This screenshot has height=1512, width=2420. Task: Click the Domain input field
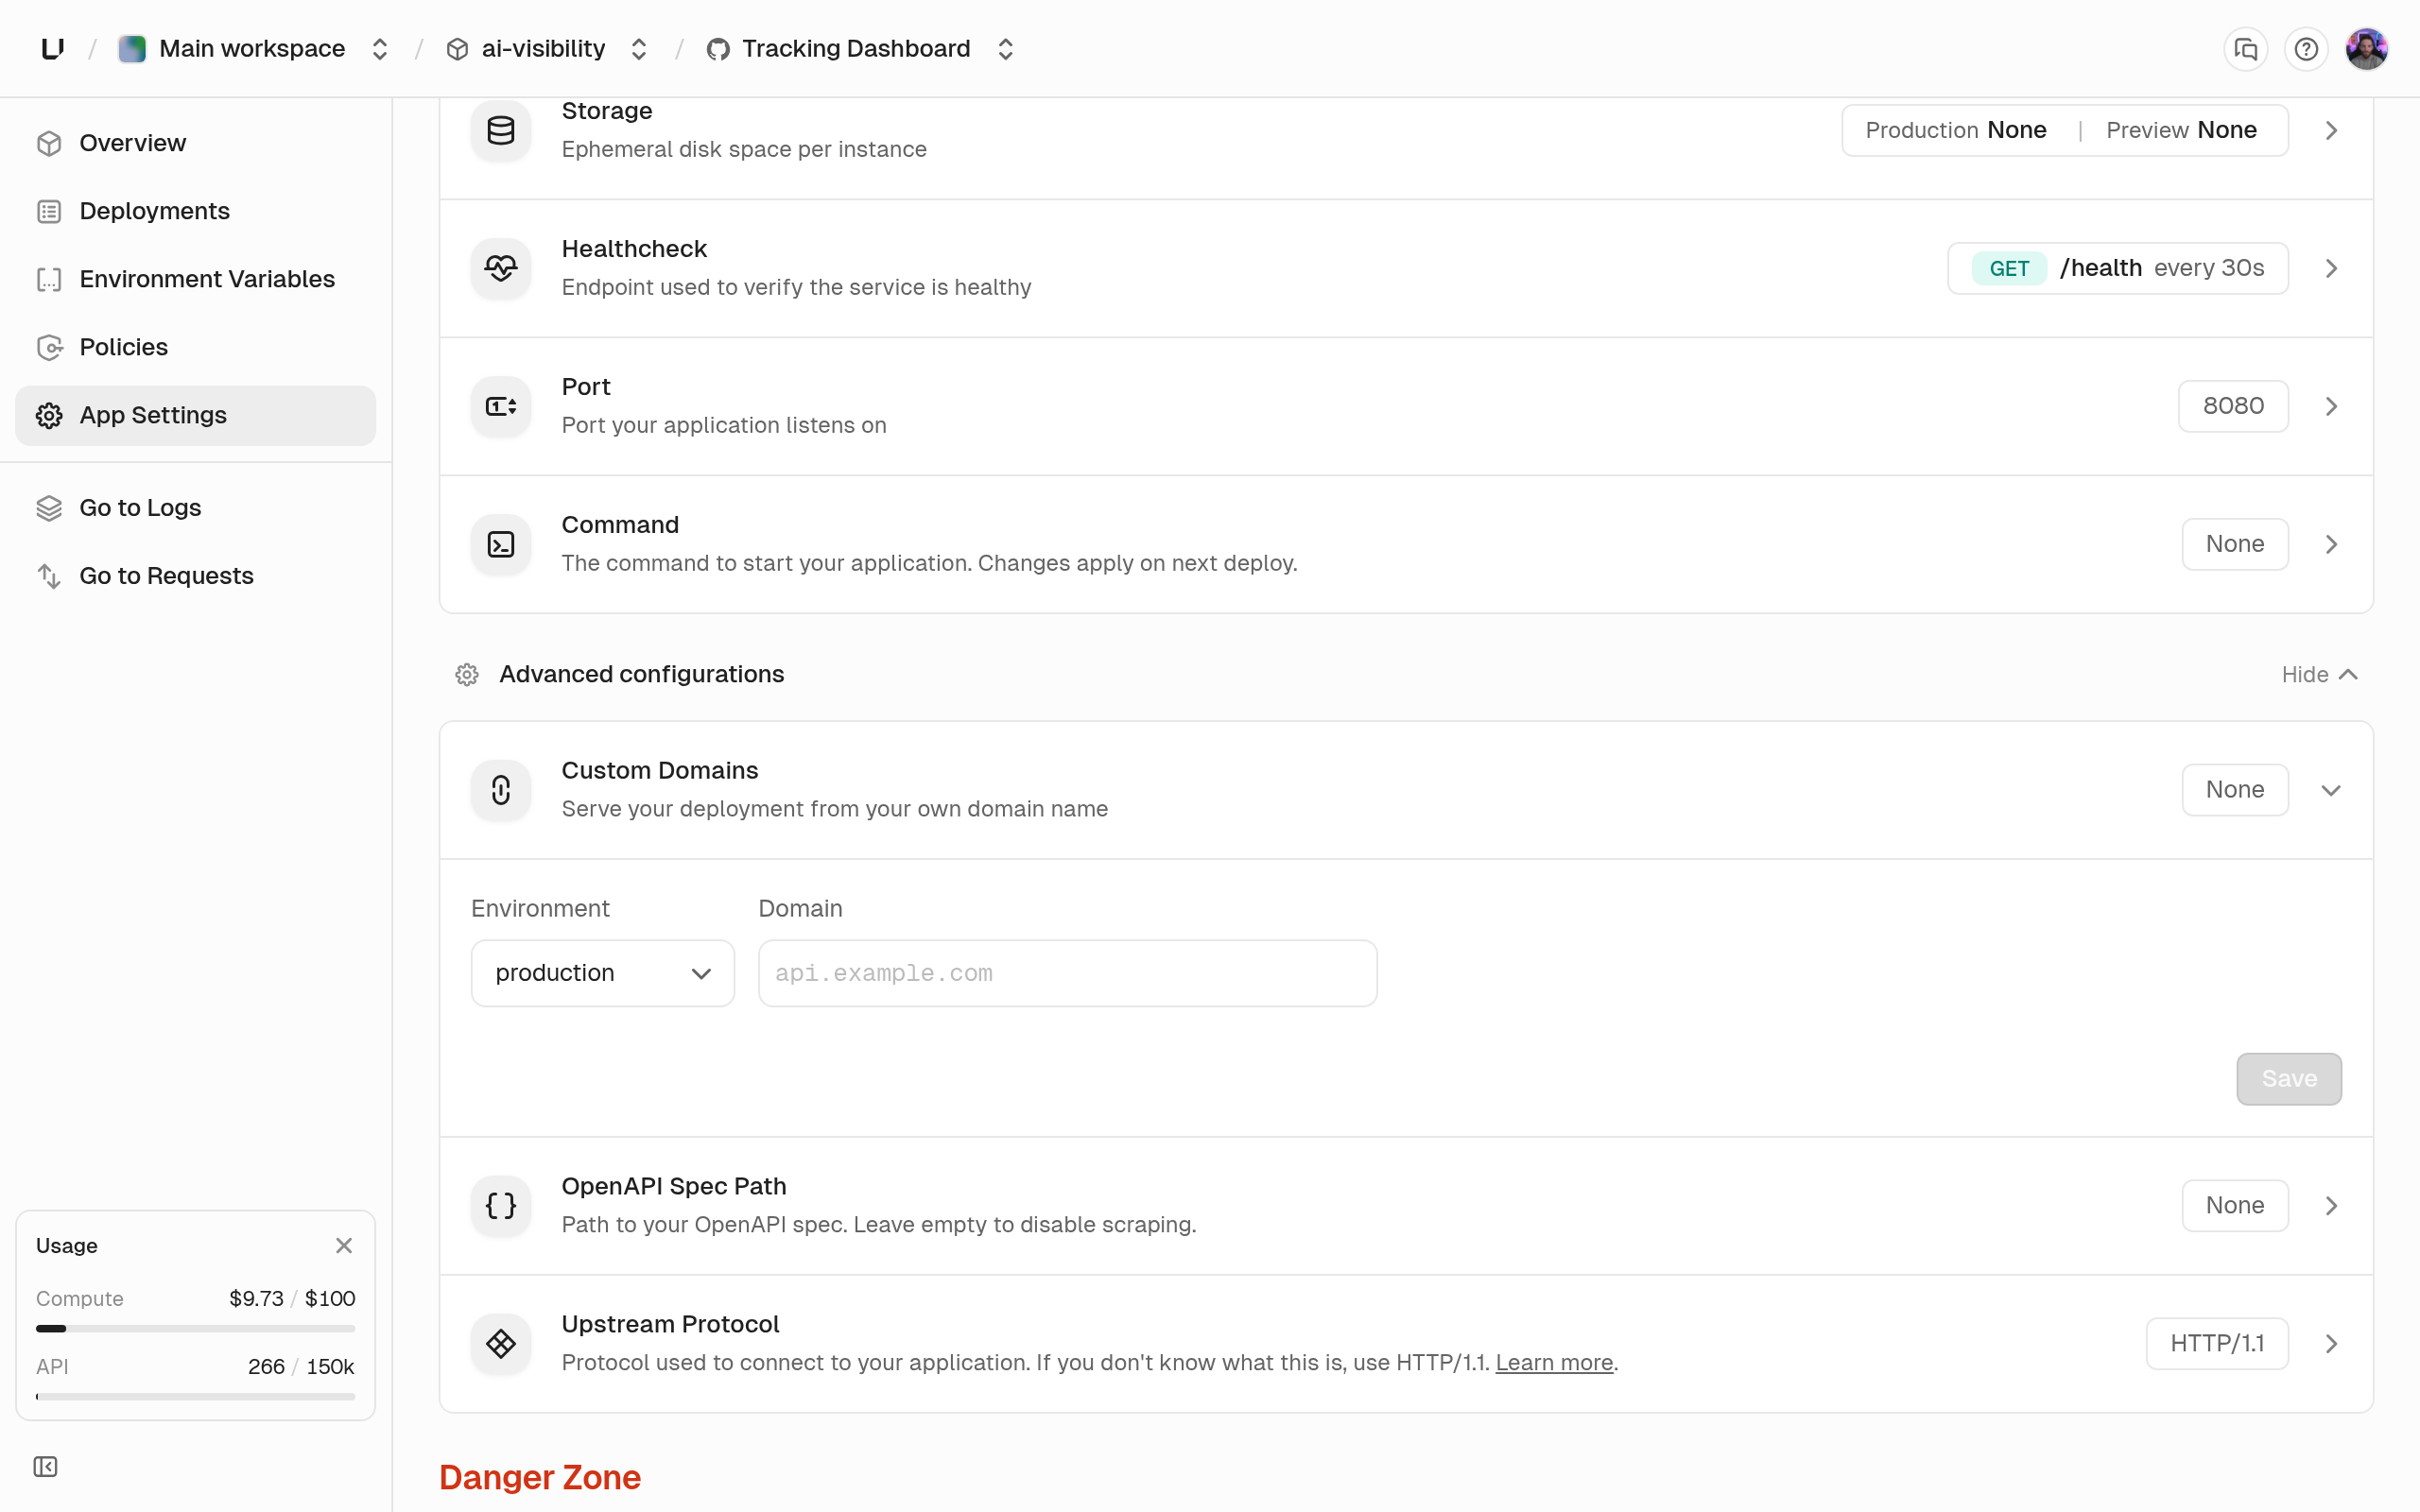click(1067, 973)
